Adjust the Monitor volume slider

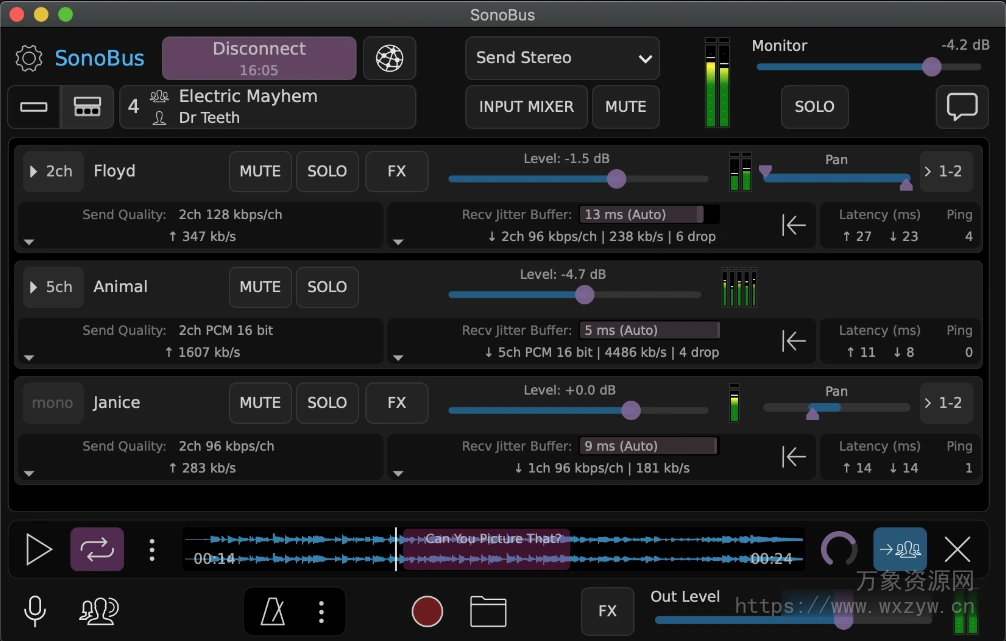(930, 67)
